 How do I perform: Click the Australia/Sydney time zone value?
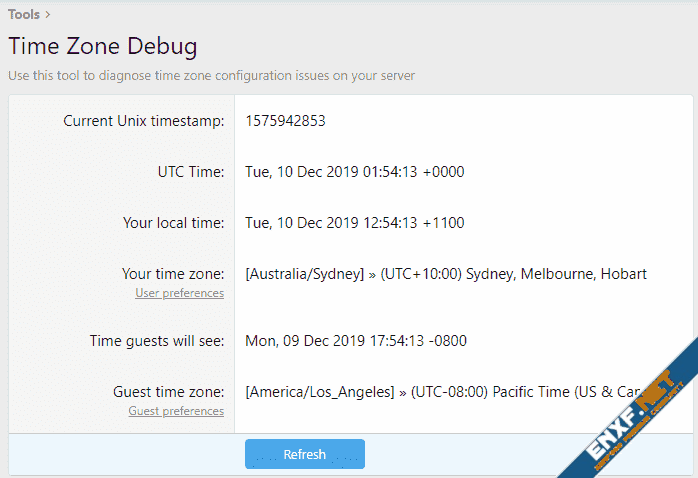(445, 274)
